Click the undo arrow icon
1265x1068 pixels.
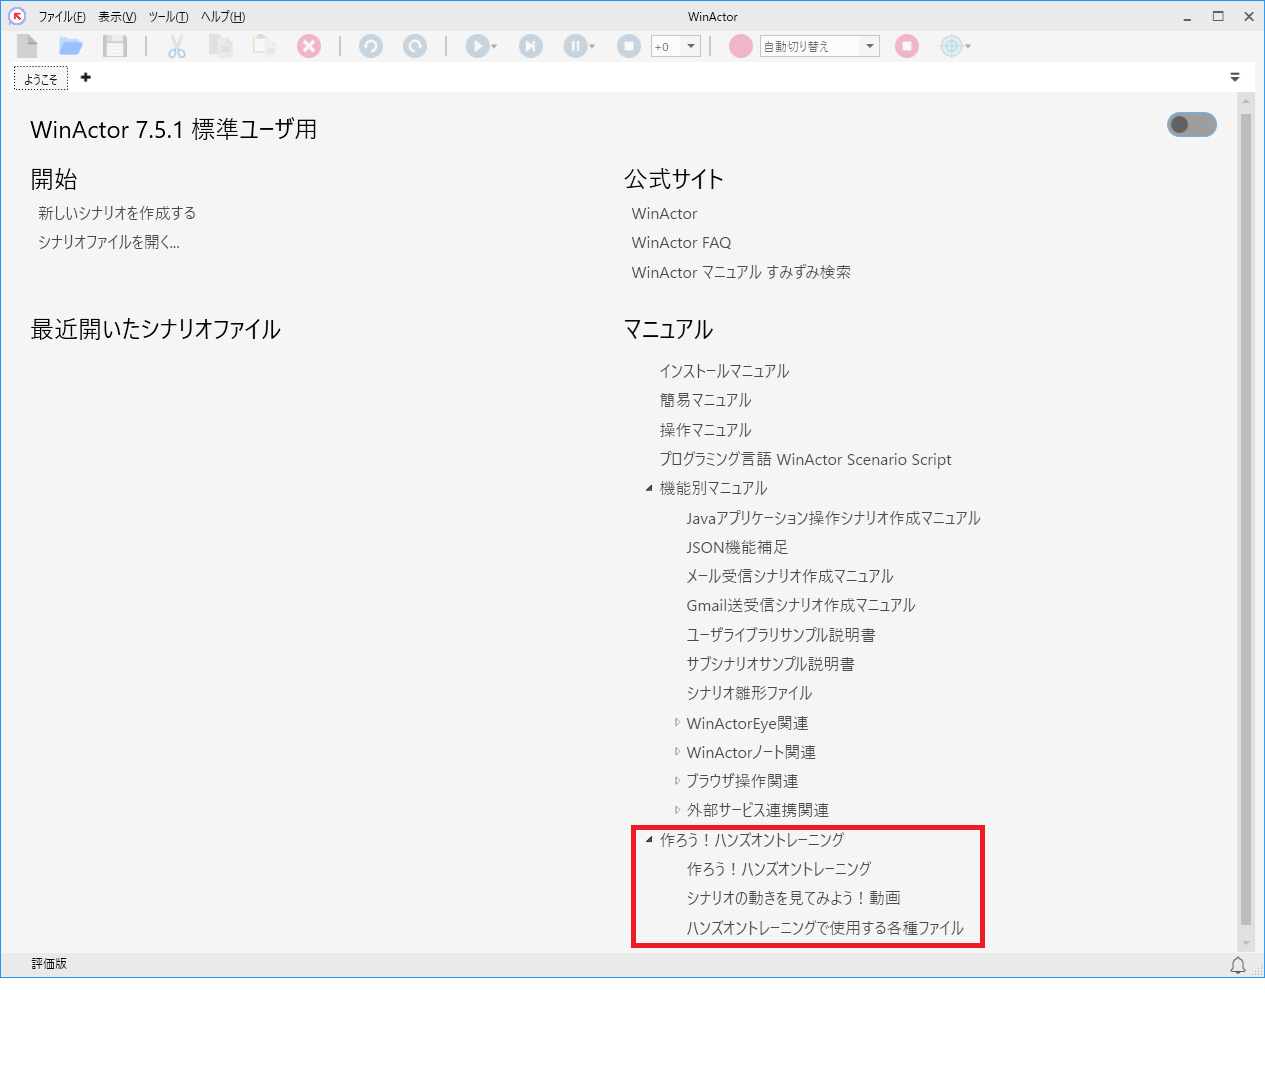371,46
